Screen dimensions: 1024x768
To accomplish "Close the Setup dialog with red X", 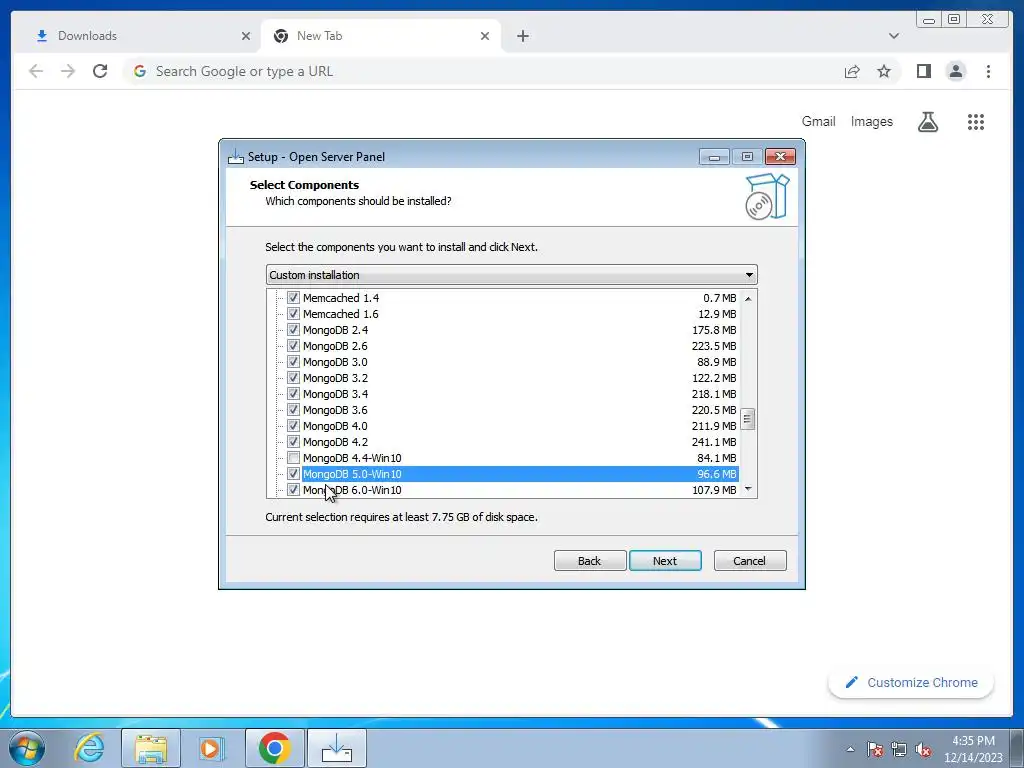I will click(x=780, y=157).
